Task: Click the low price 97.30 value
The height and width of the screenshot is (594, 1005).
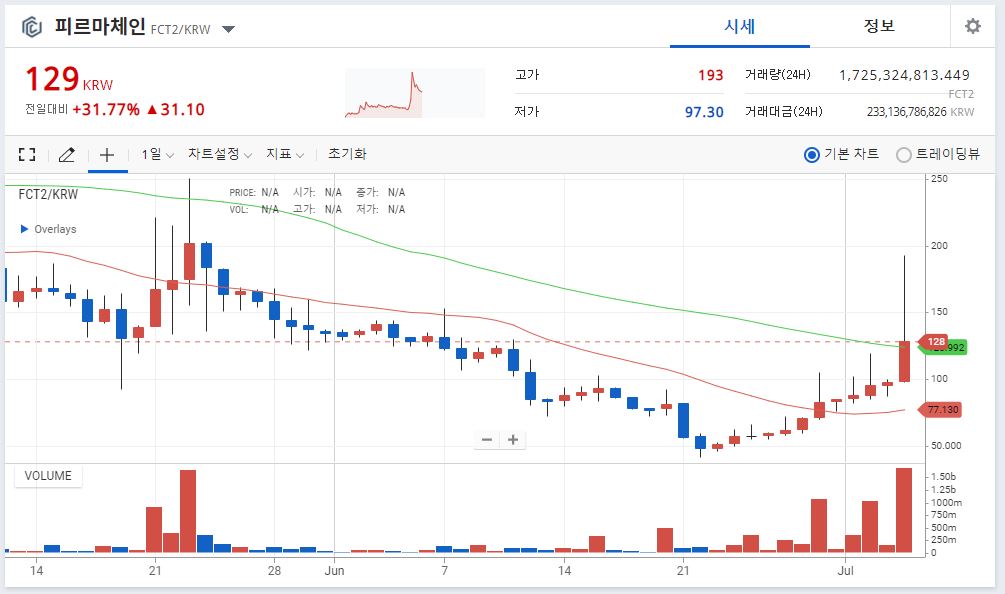Action: tap(704, 112)
